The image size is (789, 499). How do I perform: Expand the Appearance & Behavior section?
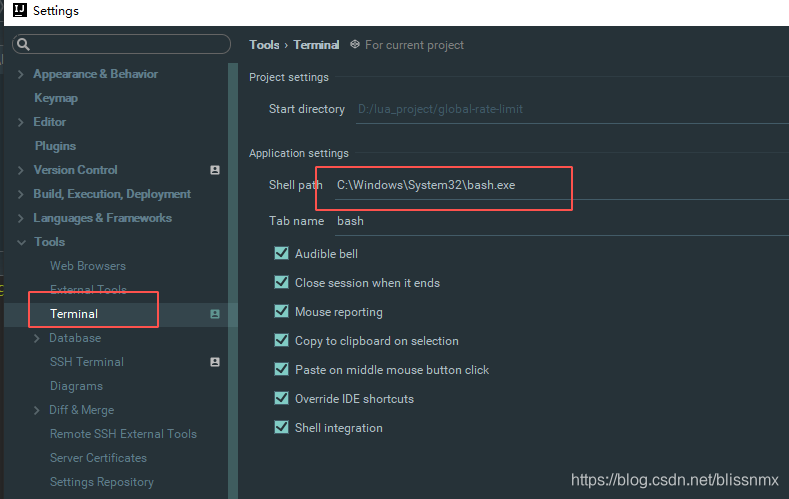21,74
